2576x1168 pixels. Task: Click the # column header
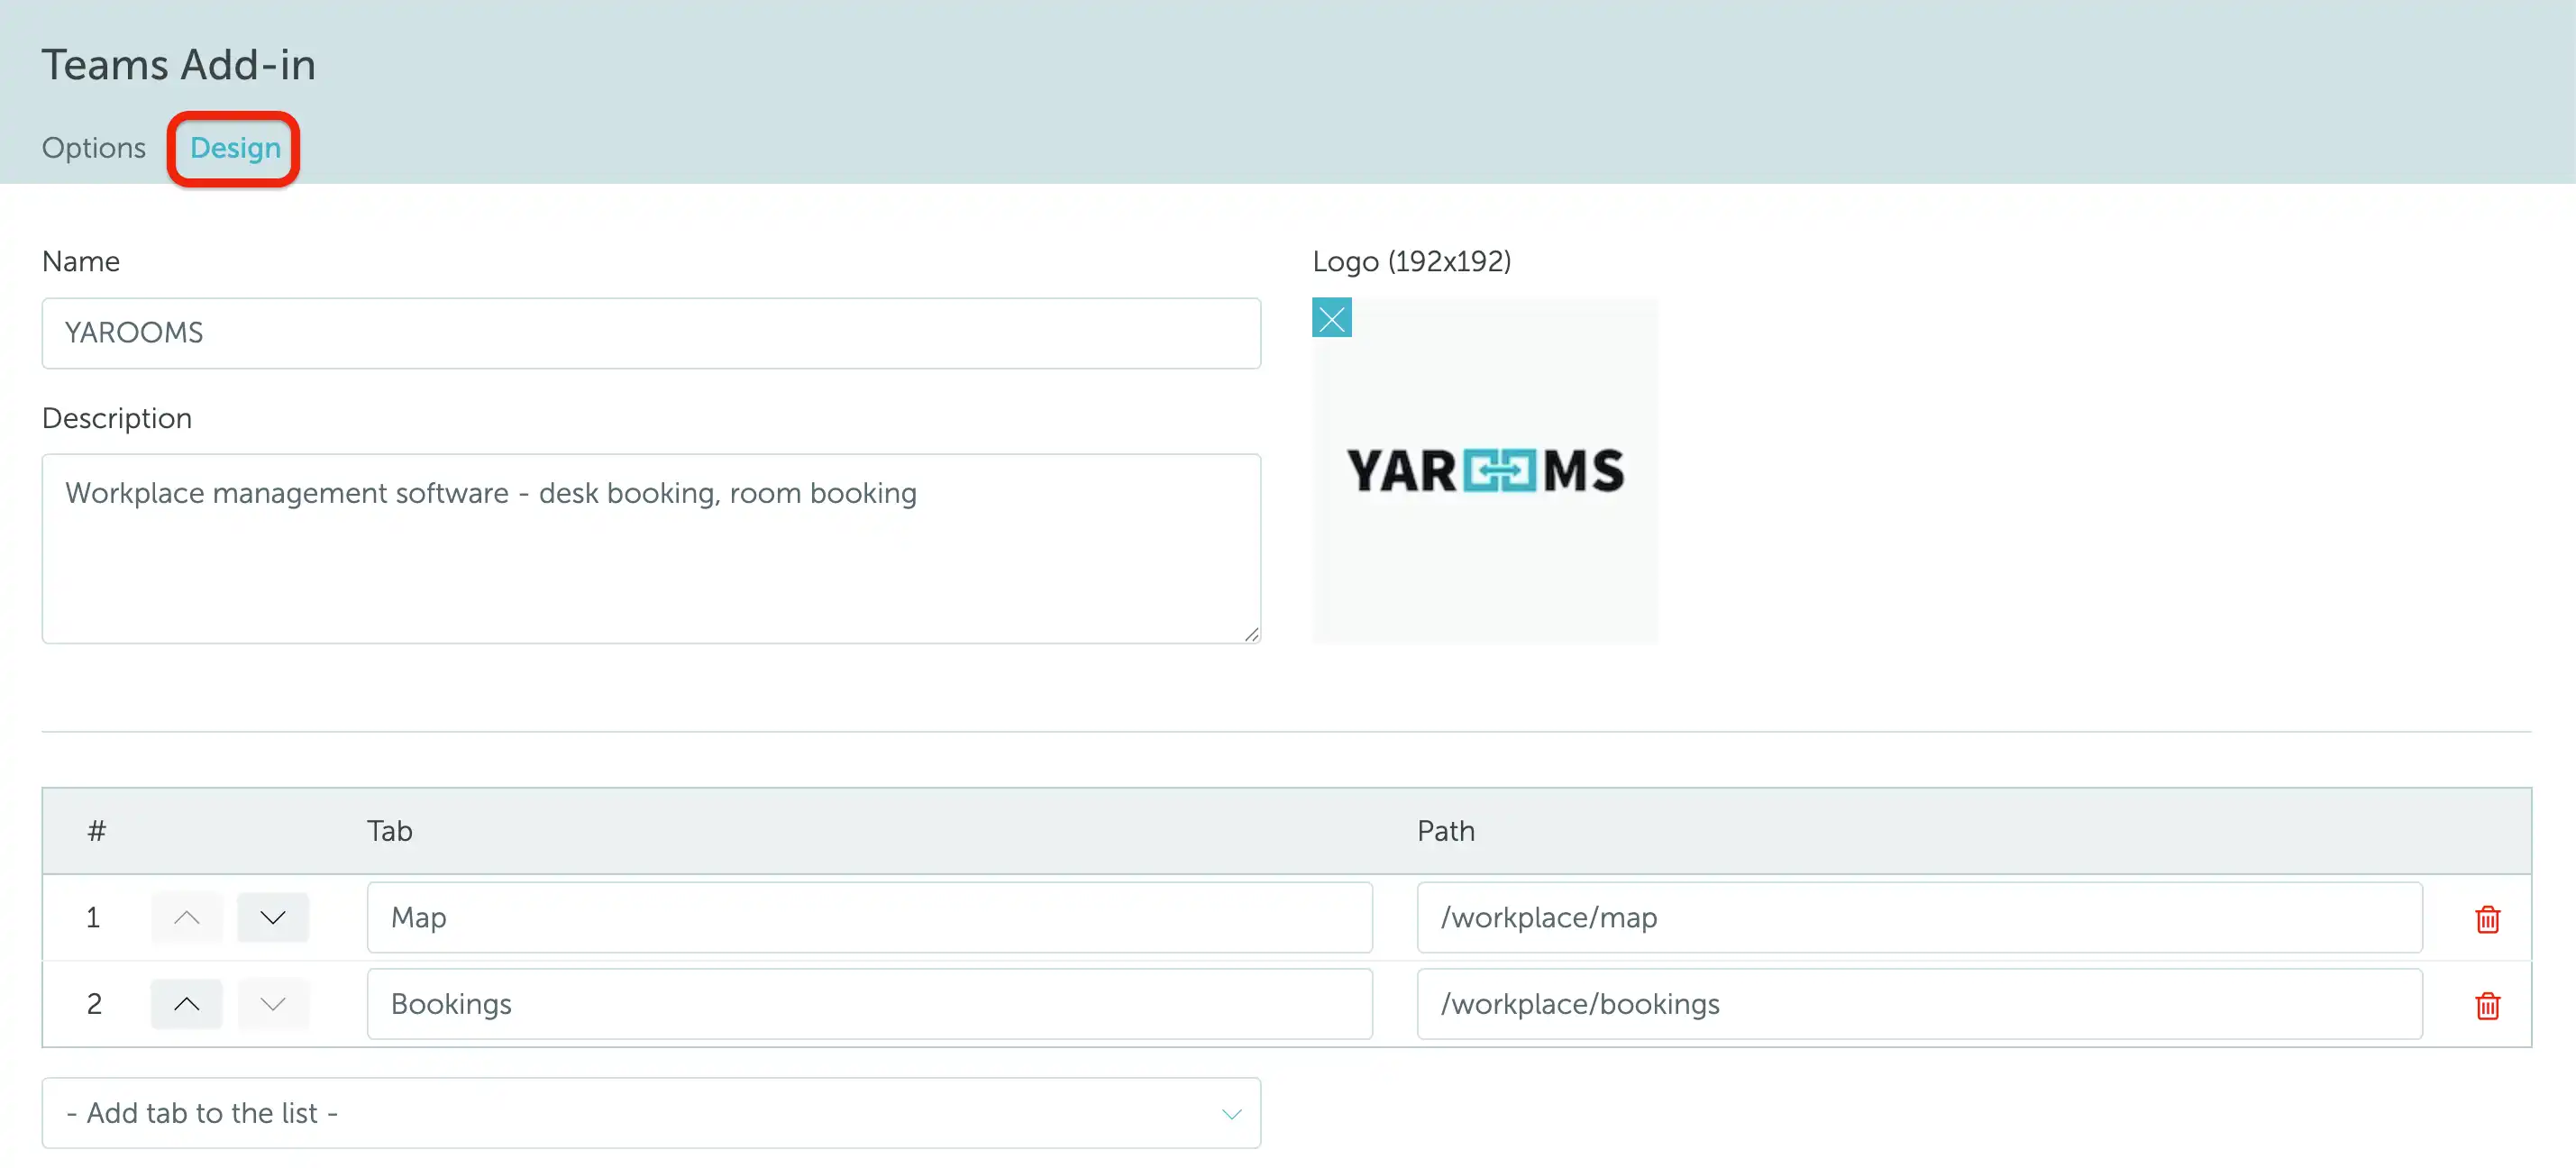pyautogui.click(x=96, y=831)
